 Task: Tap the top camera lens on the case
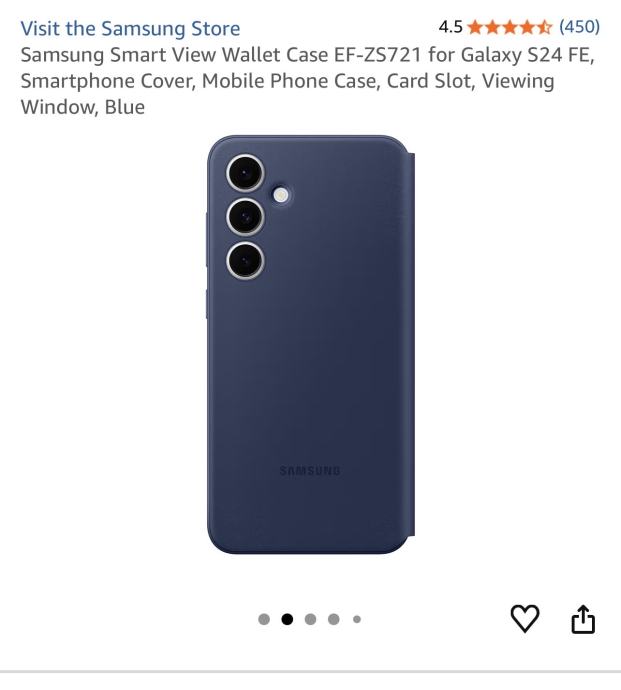coord(245,172)
